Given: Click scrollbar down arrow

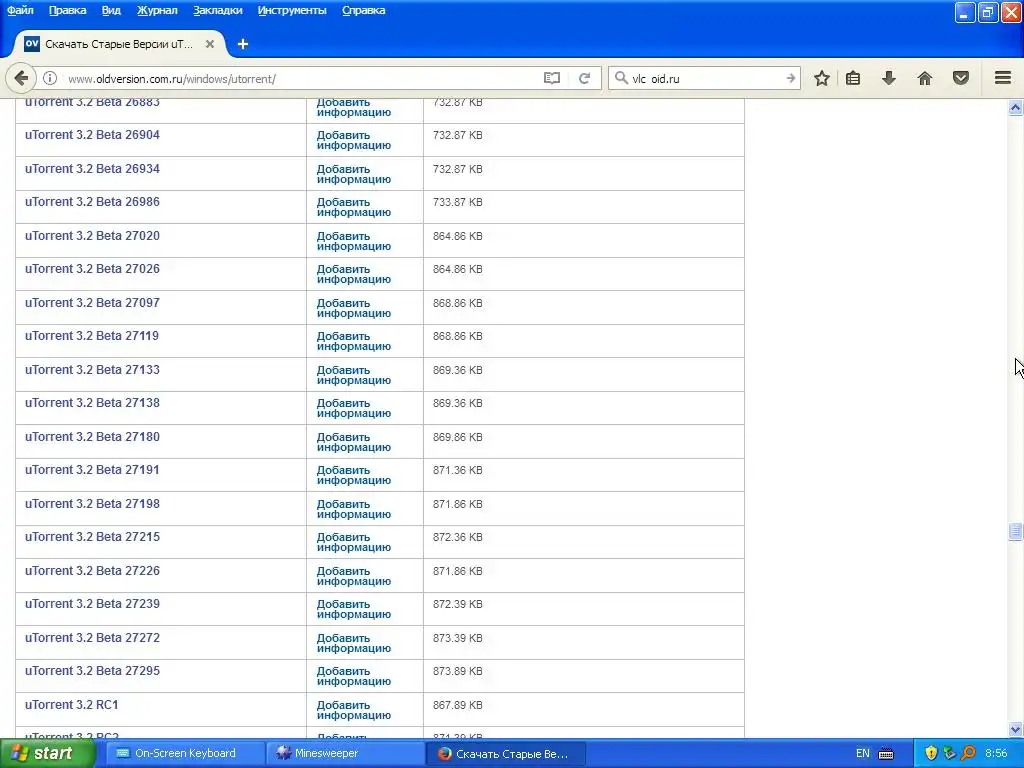Looking at the screenshot, I should 1015,730.
